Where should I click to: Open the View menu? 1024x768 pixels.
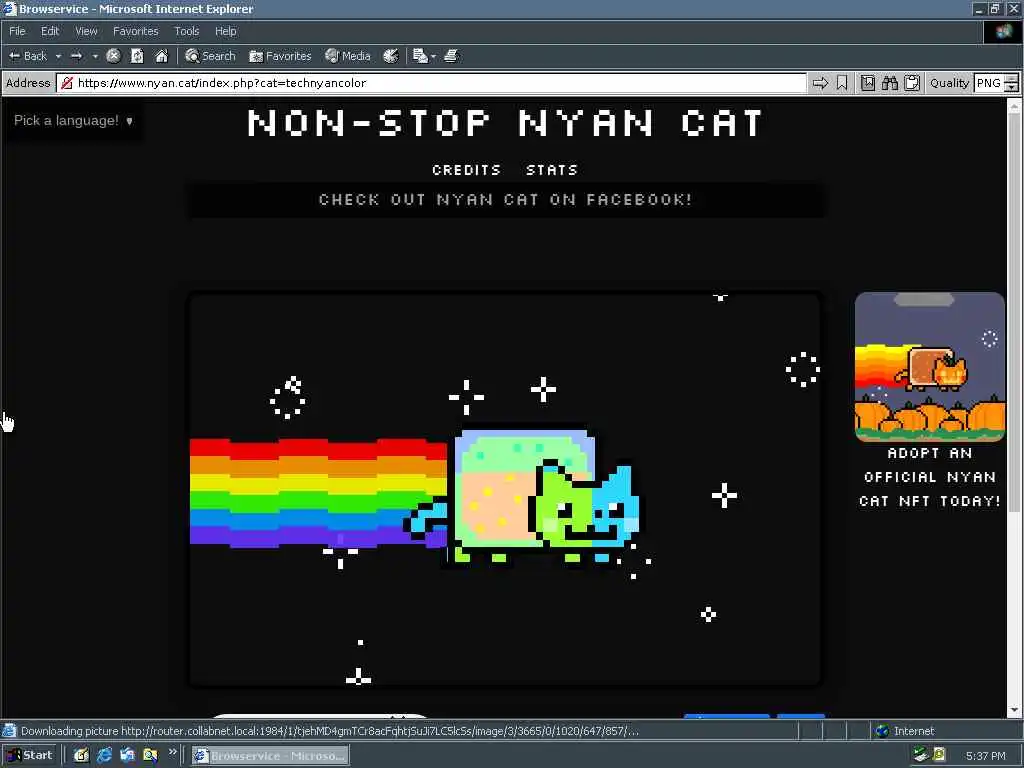tap(86, 31)
